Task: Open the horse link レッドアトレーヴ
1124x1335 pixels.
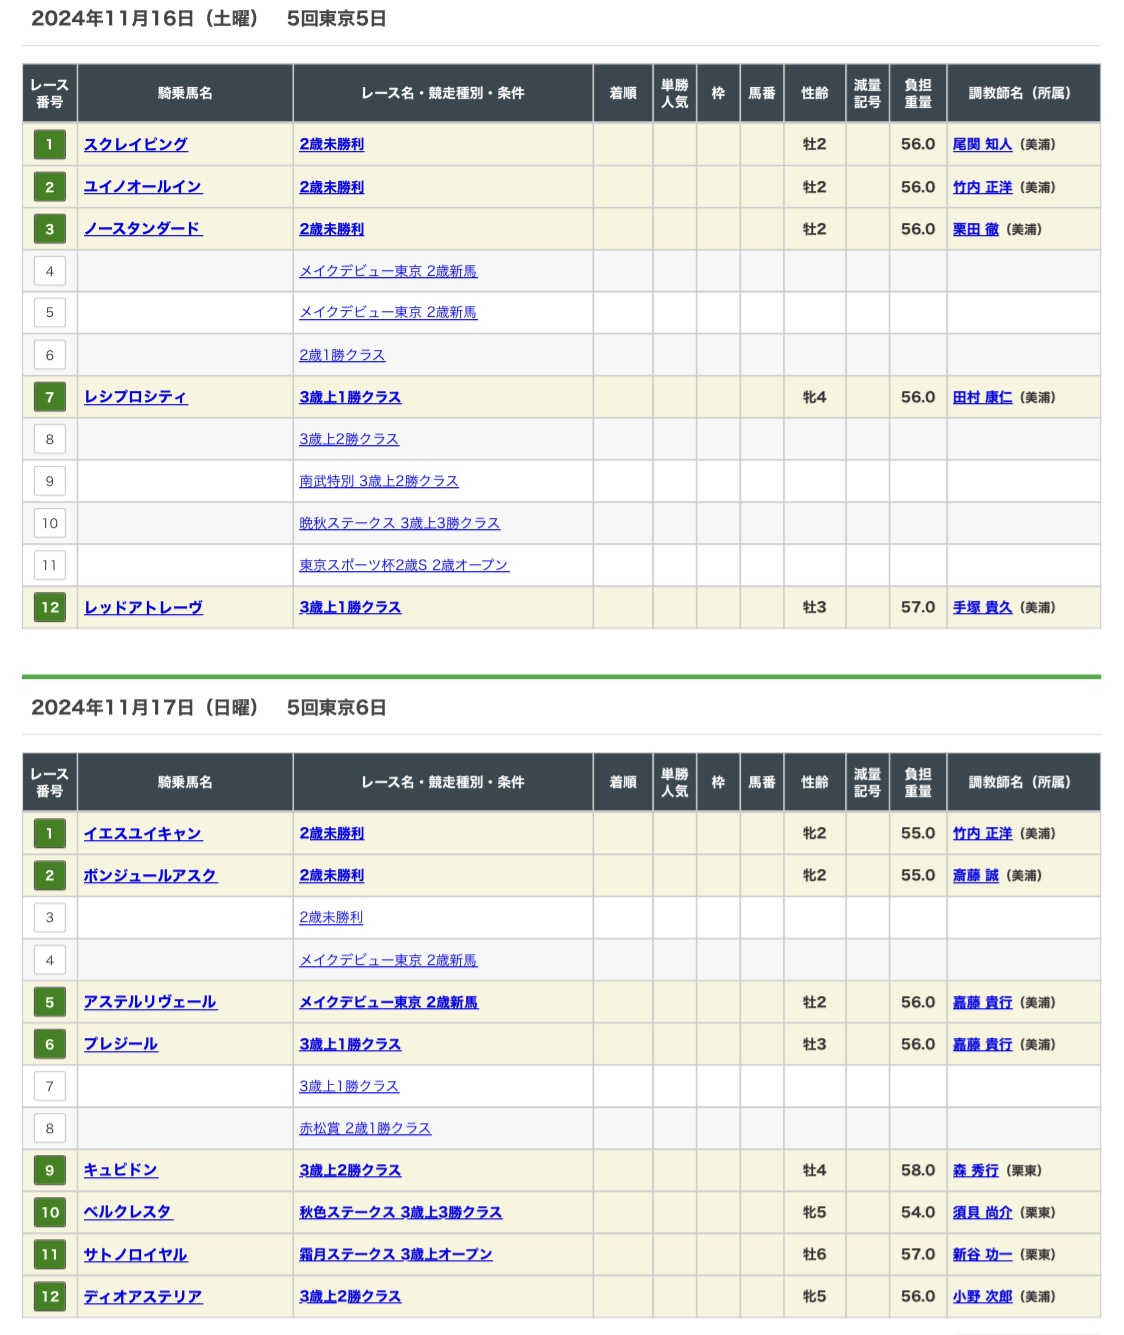Action: (143, 607)
